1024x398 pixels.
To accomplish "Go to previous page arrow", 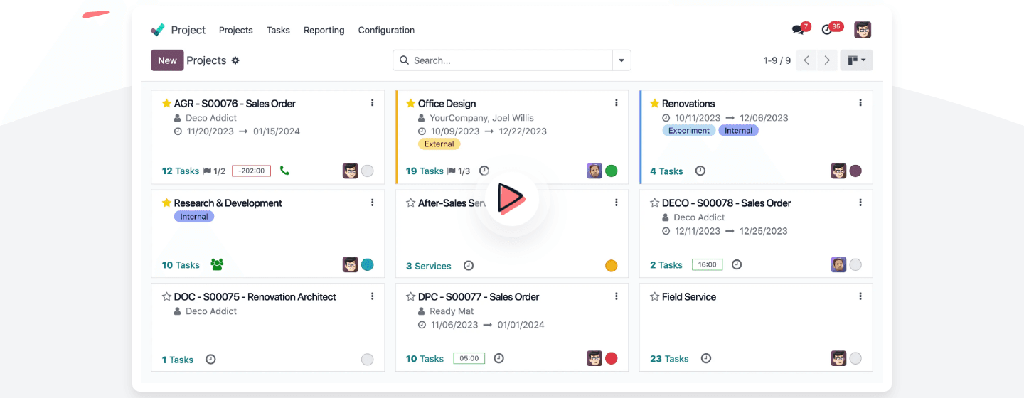I will coord(807,61).
